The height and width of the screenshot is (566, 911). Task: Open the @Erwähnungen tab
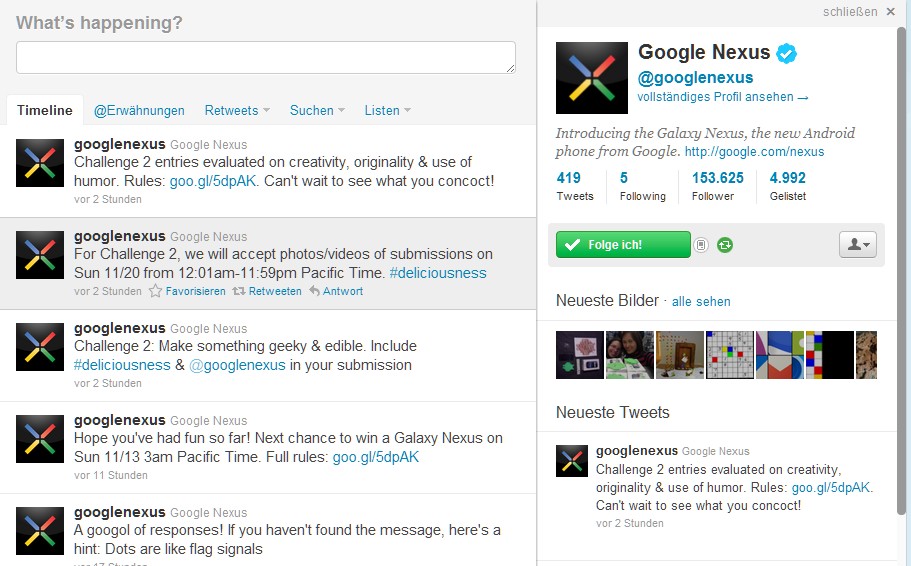(139, 110)
